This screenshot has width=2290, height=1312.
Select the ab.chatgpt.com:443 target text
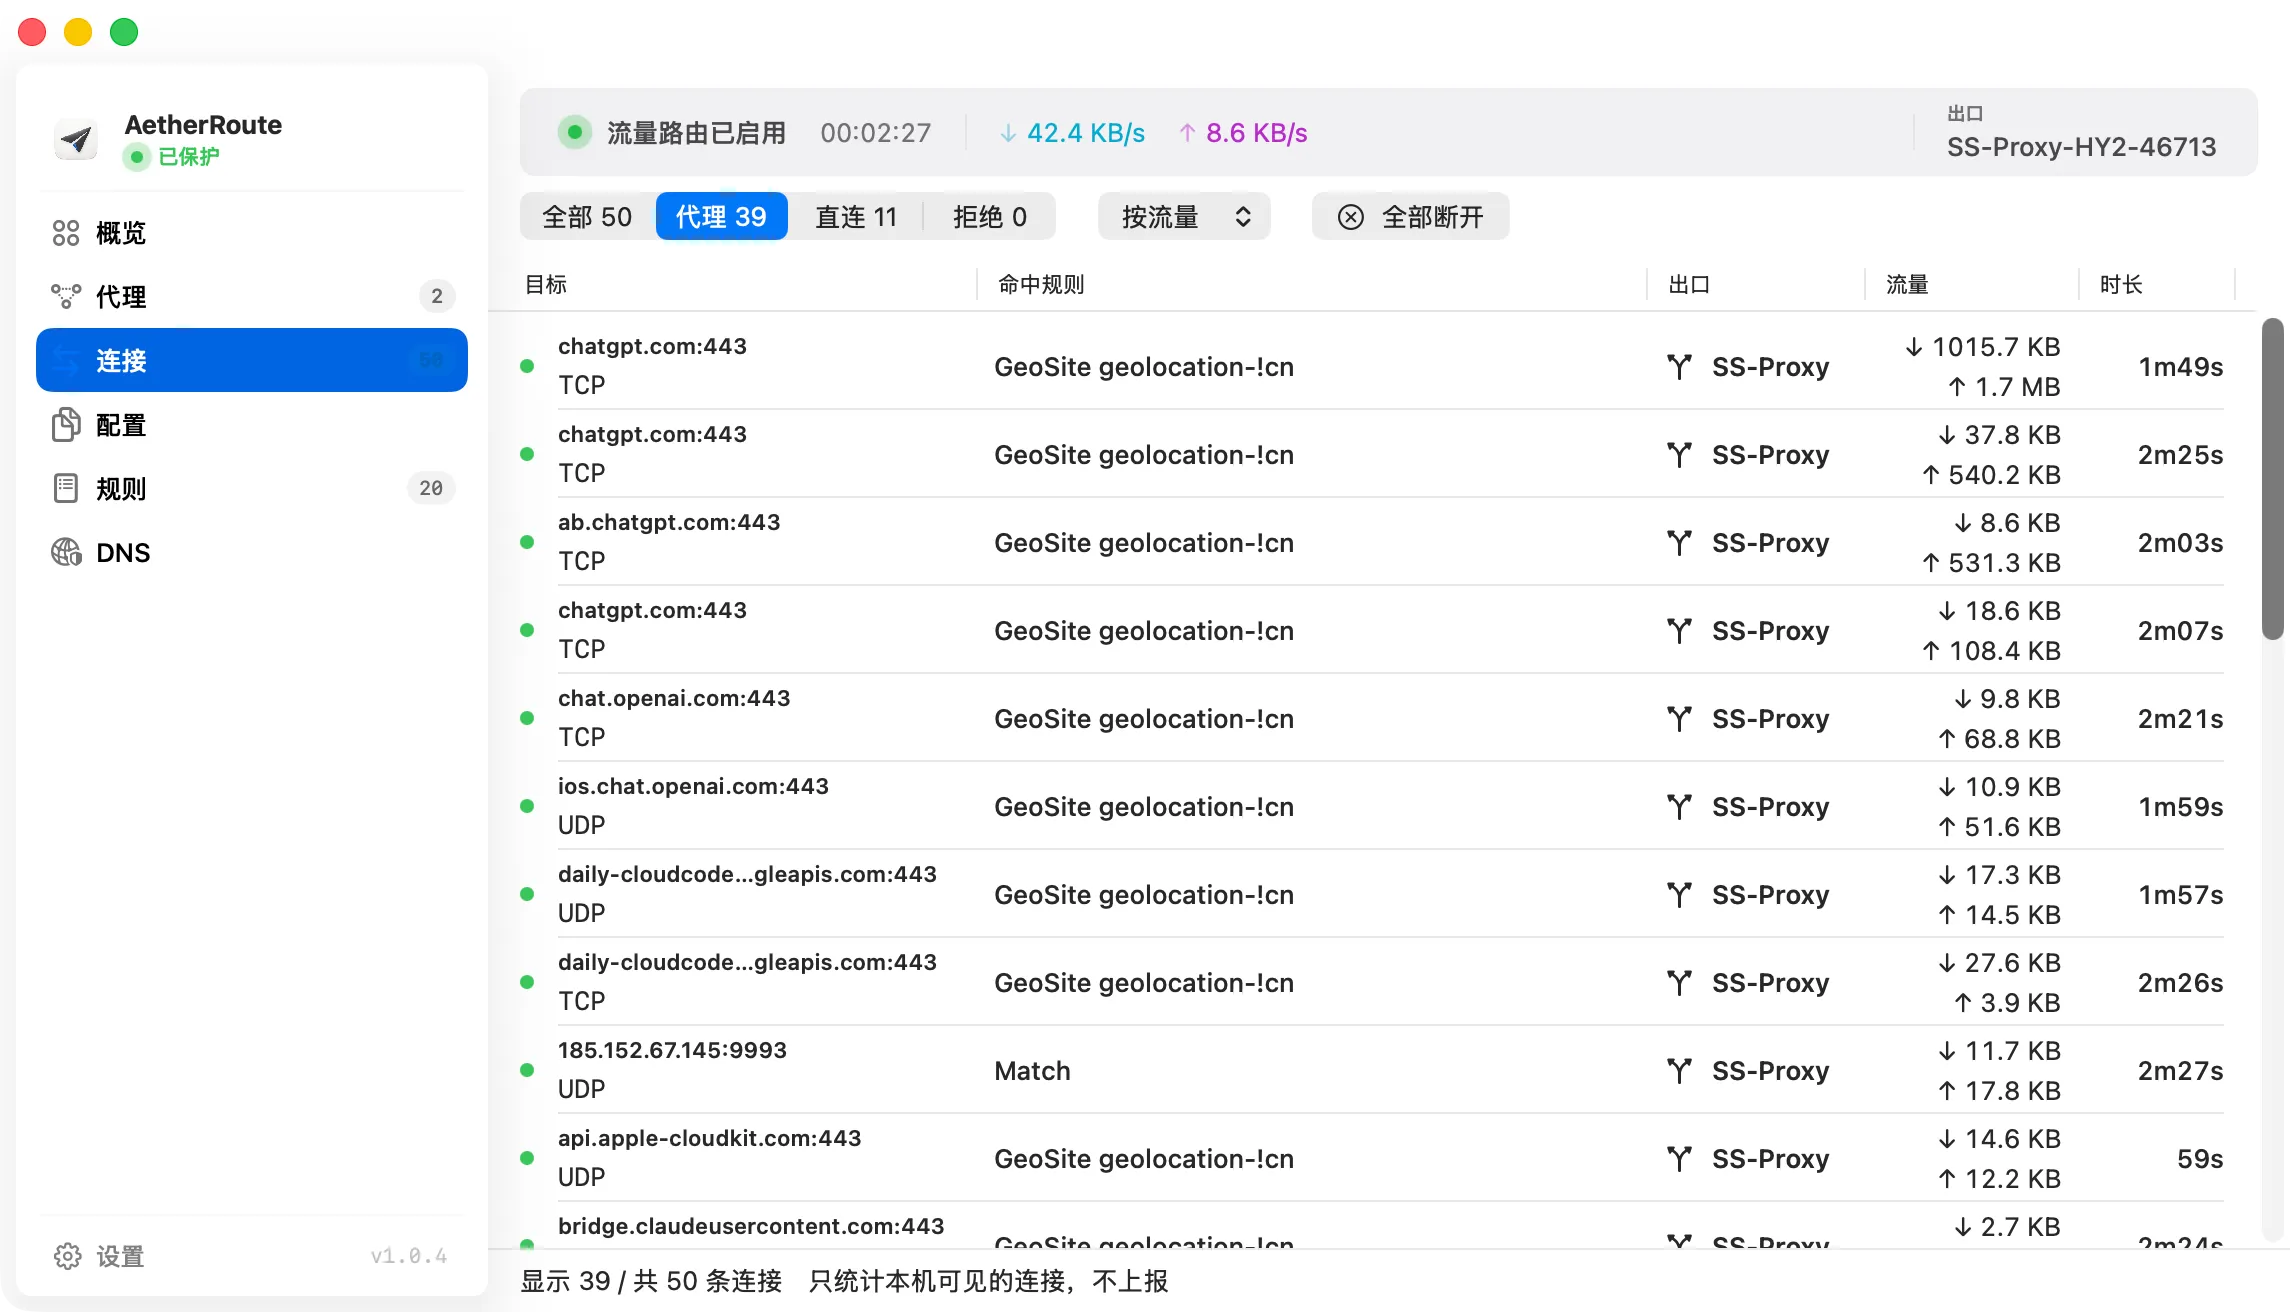[x=669, y=522]
